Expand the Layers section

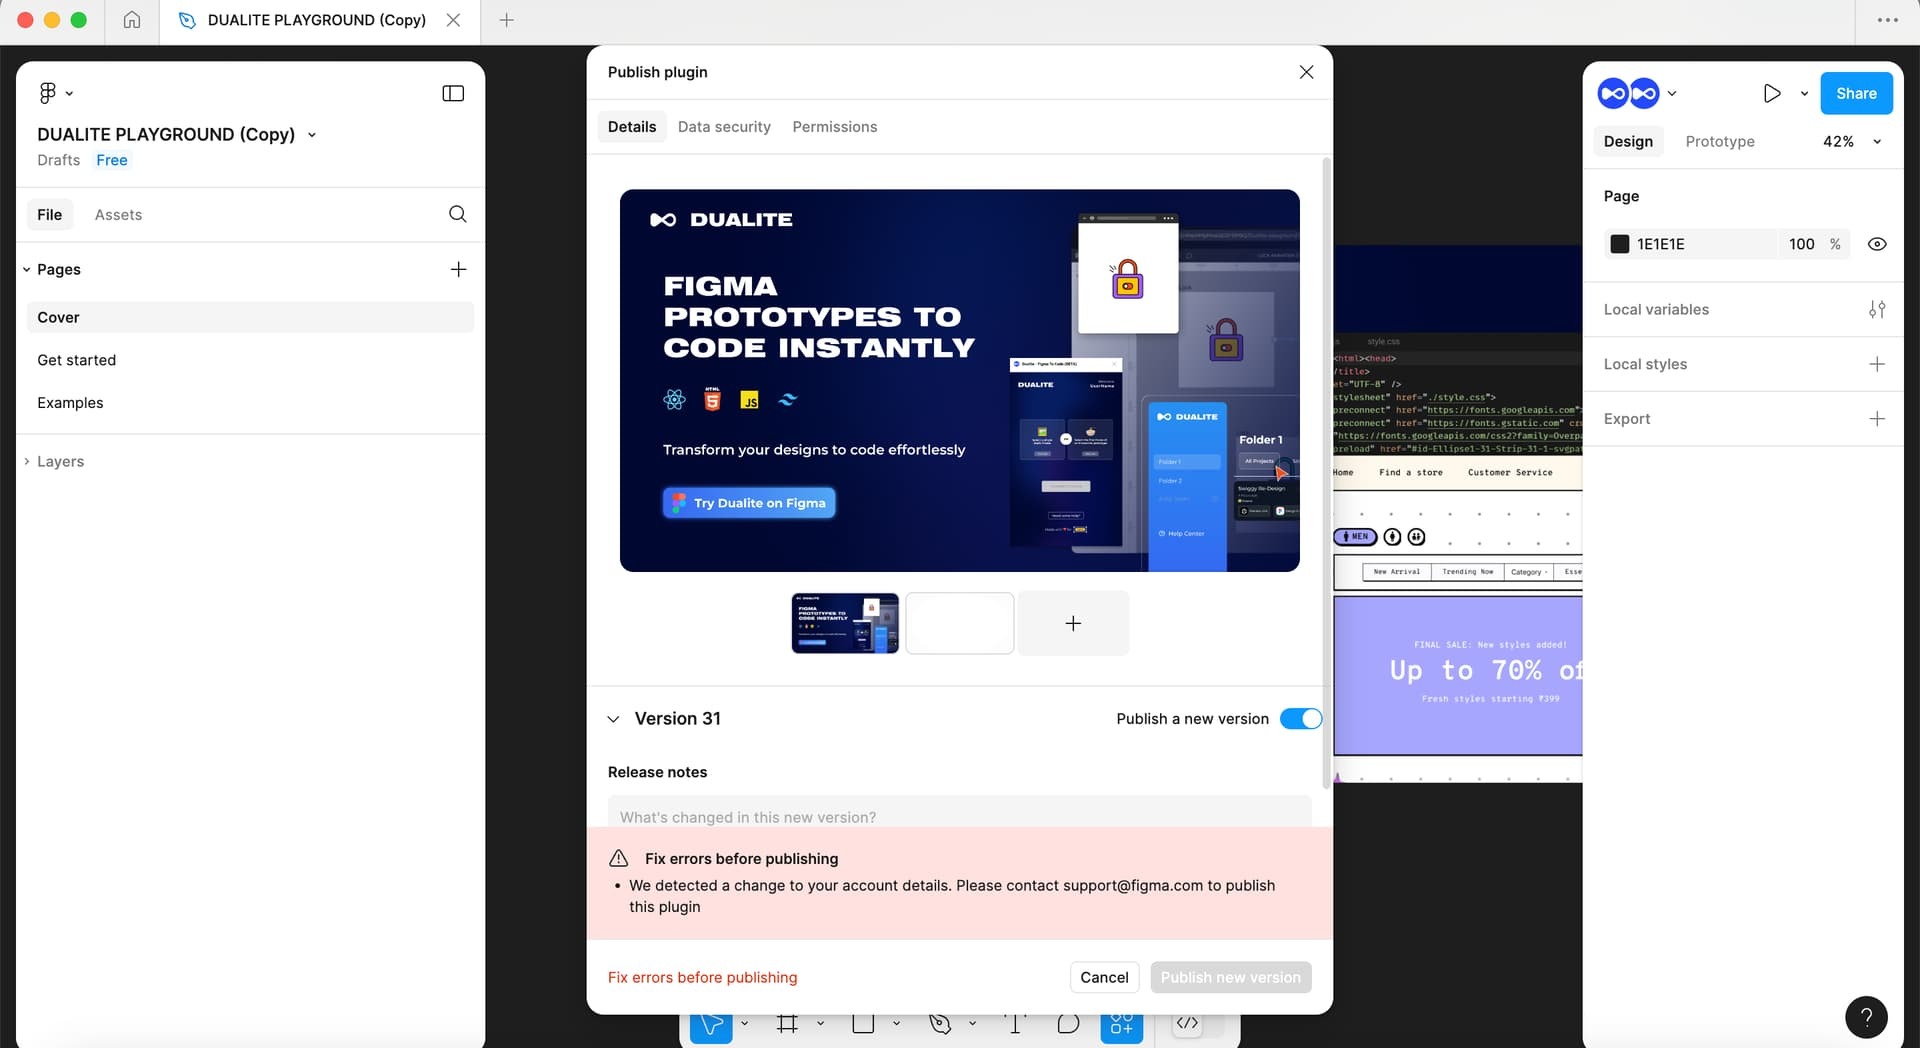click(27, 462)
